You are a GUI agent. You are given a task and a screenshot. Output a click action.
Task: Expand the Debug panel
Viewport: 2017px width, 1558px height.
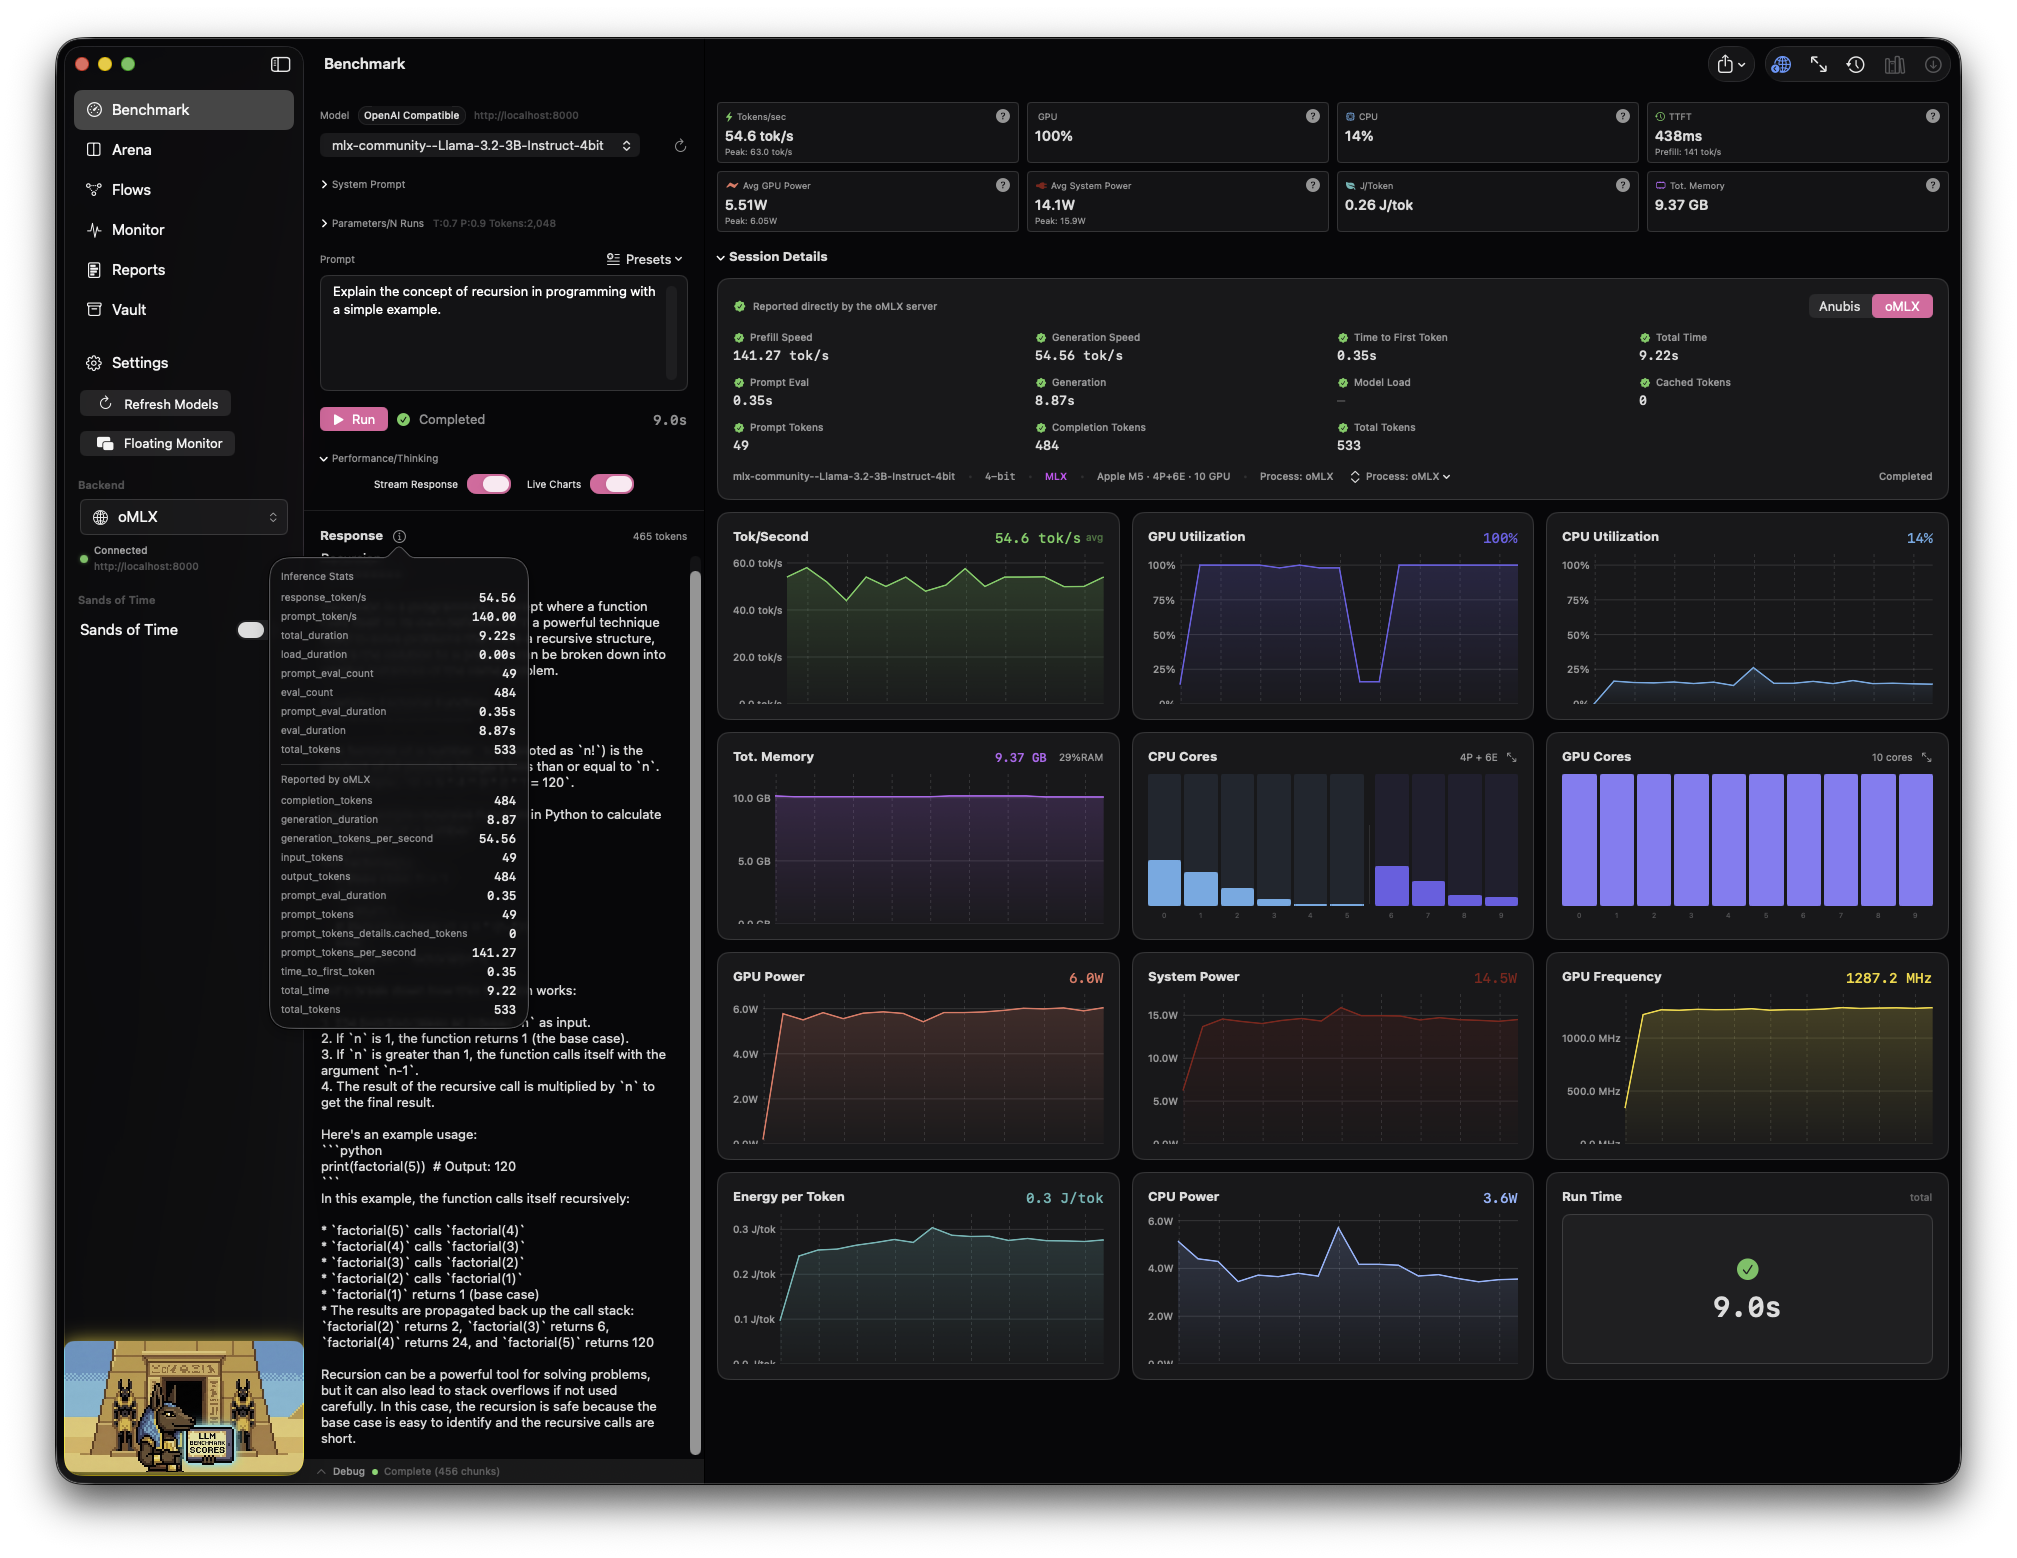coord(341,1472)
